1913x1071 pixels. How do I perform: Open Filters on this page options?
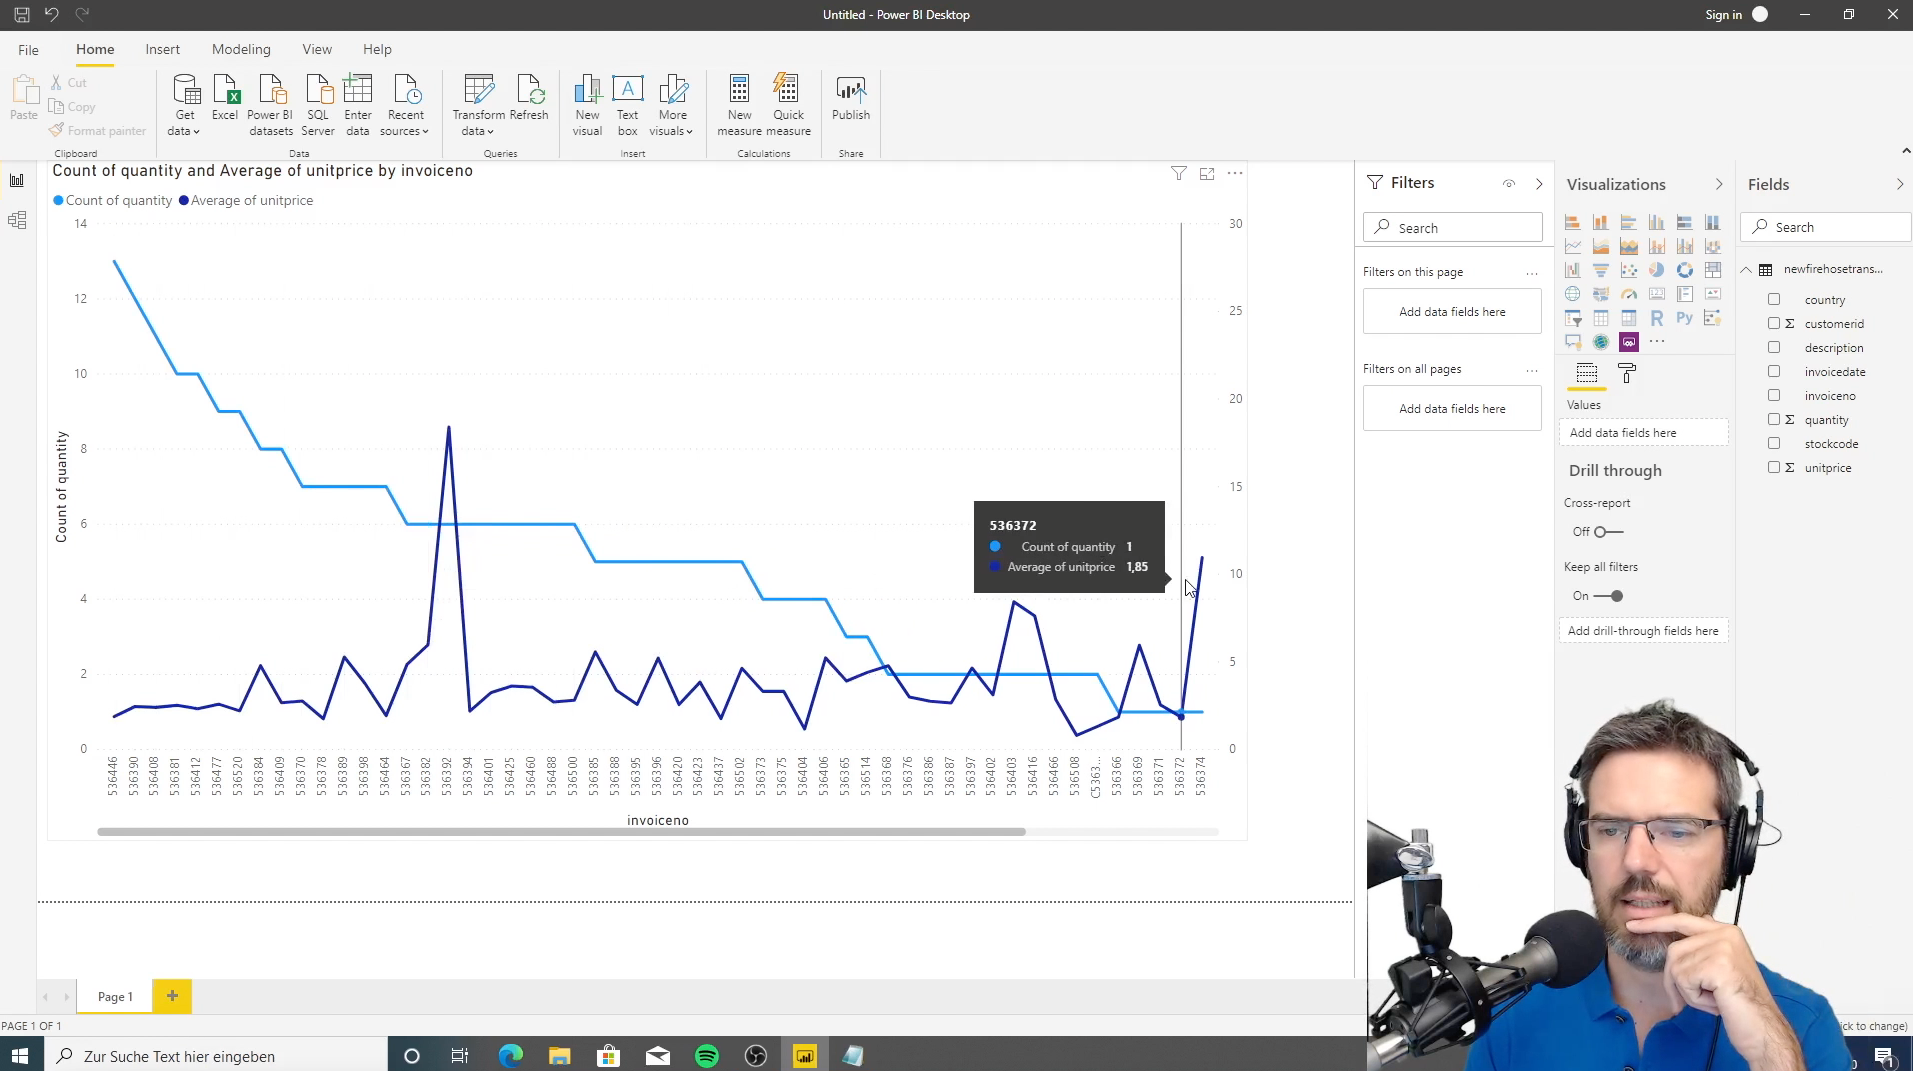[1531, 272]
